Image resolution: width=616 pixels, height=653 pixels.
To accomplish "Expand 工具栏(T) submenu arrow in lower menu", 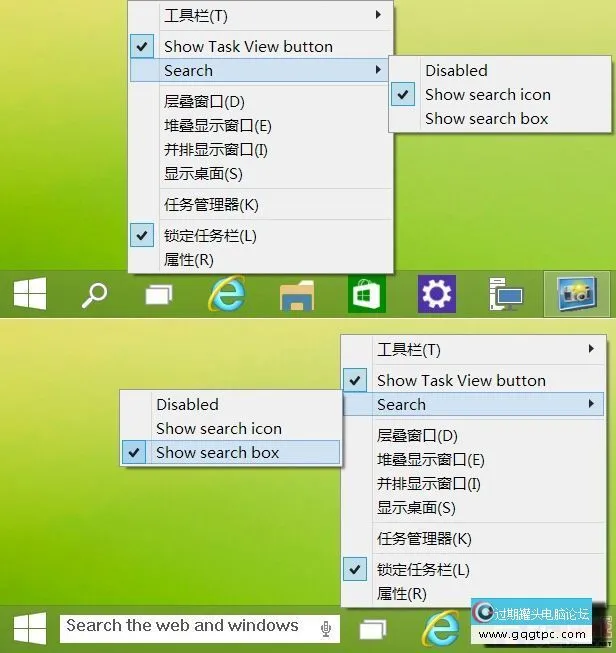I will coord(591,349).
